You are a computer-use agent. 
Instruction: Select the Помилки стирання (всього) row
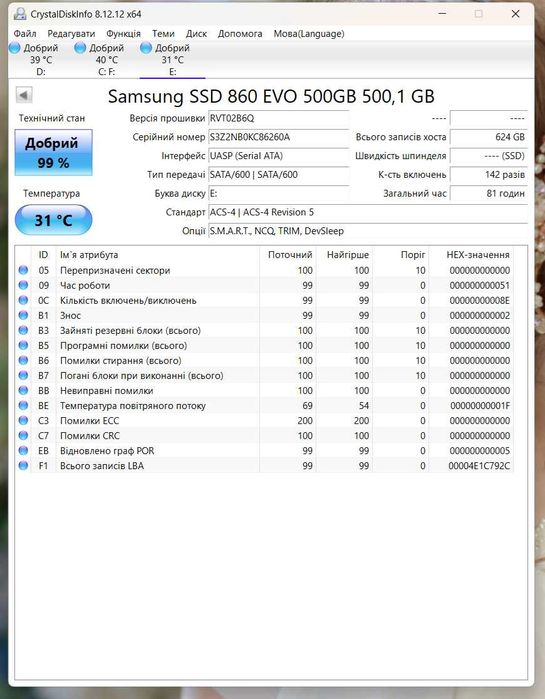pyautogui.click(x=265, y=361)
